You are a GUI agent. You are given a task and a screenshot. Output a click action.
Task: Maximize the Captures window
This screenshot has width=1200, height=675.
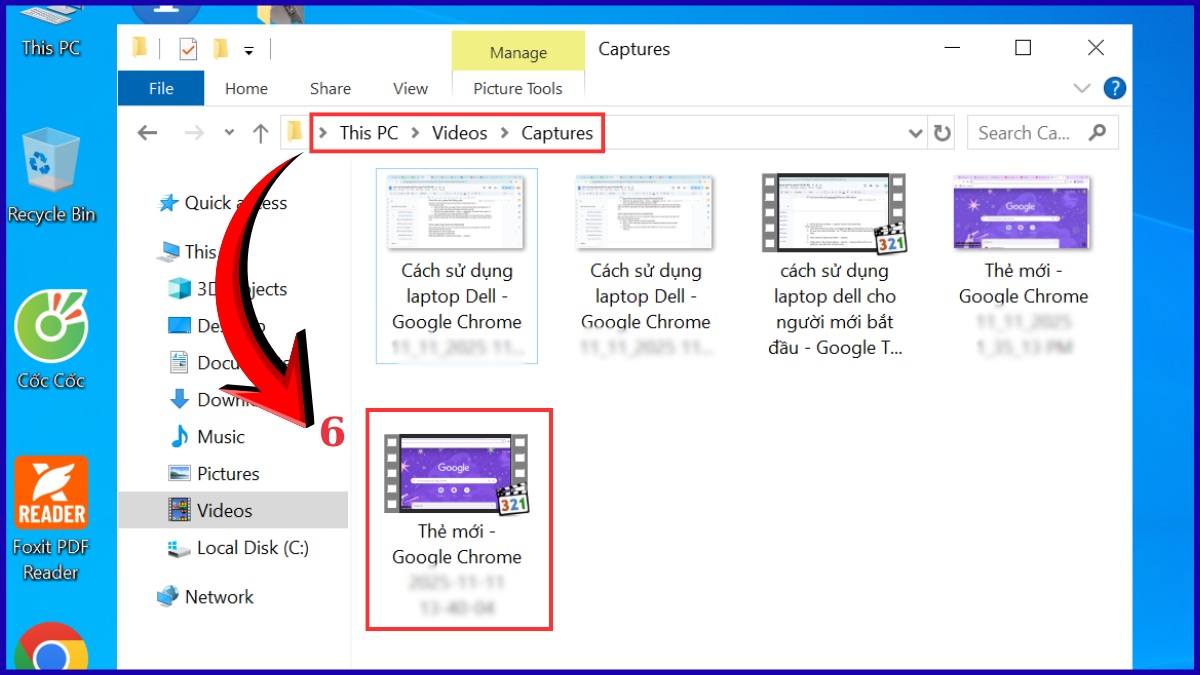pyautogui.click(x=1022, y=48)
